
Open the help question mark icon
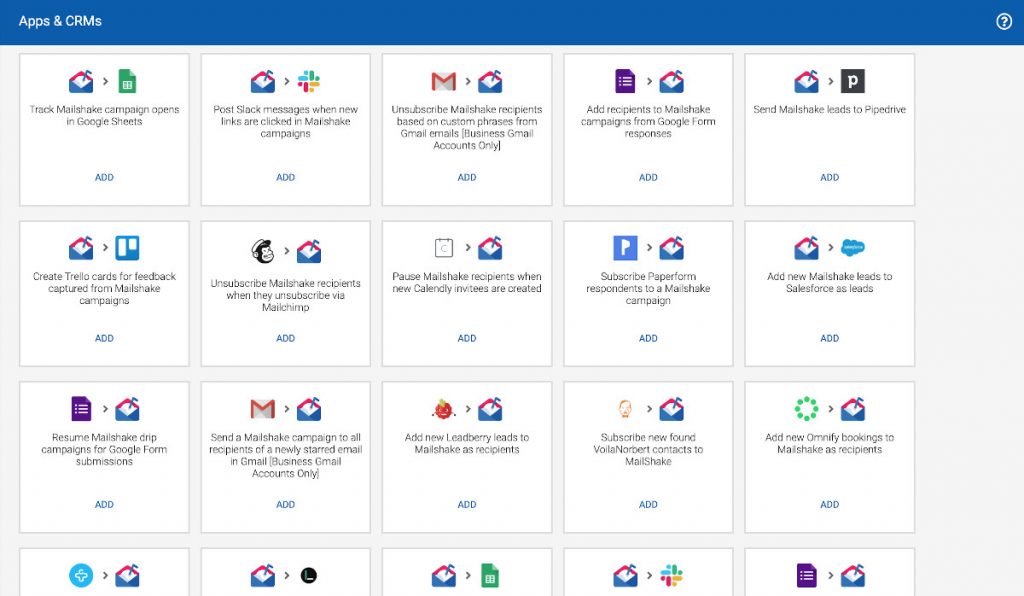click(1004, 22)
